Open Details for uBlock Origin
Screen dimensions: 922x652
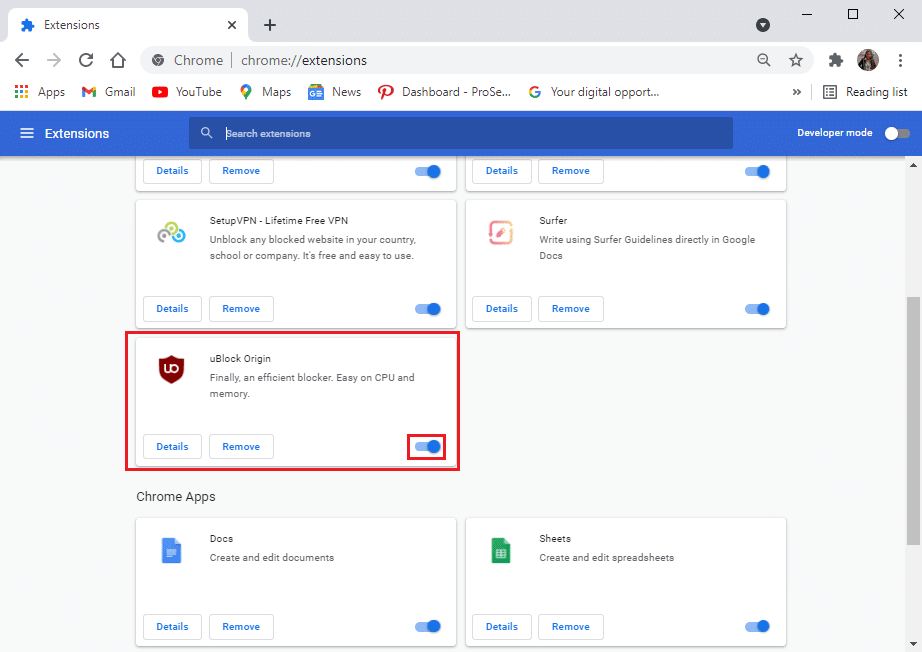click(x=172, y=447)
